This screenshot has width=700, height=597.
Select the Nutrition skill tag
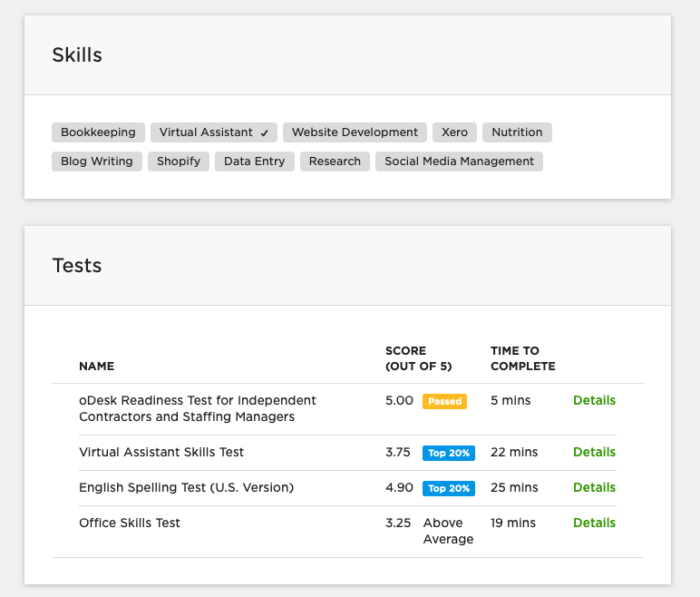click(517, 132)
